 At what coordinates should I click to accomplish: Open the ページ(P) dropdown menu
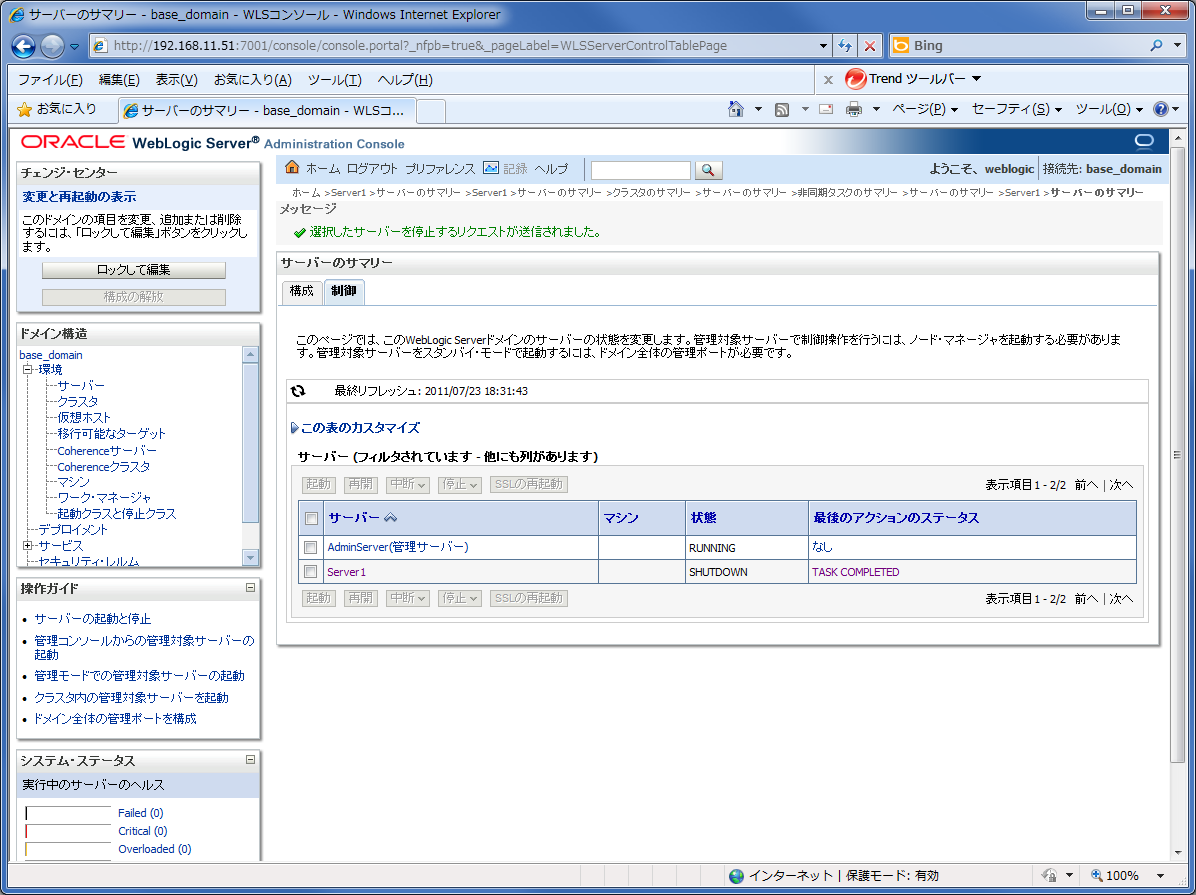click(x=924, y=109)
